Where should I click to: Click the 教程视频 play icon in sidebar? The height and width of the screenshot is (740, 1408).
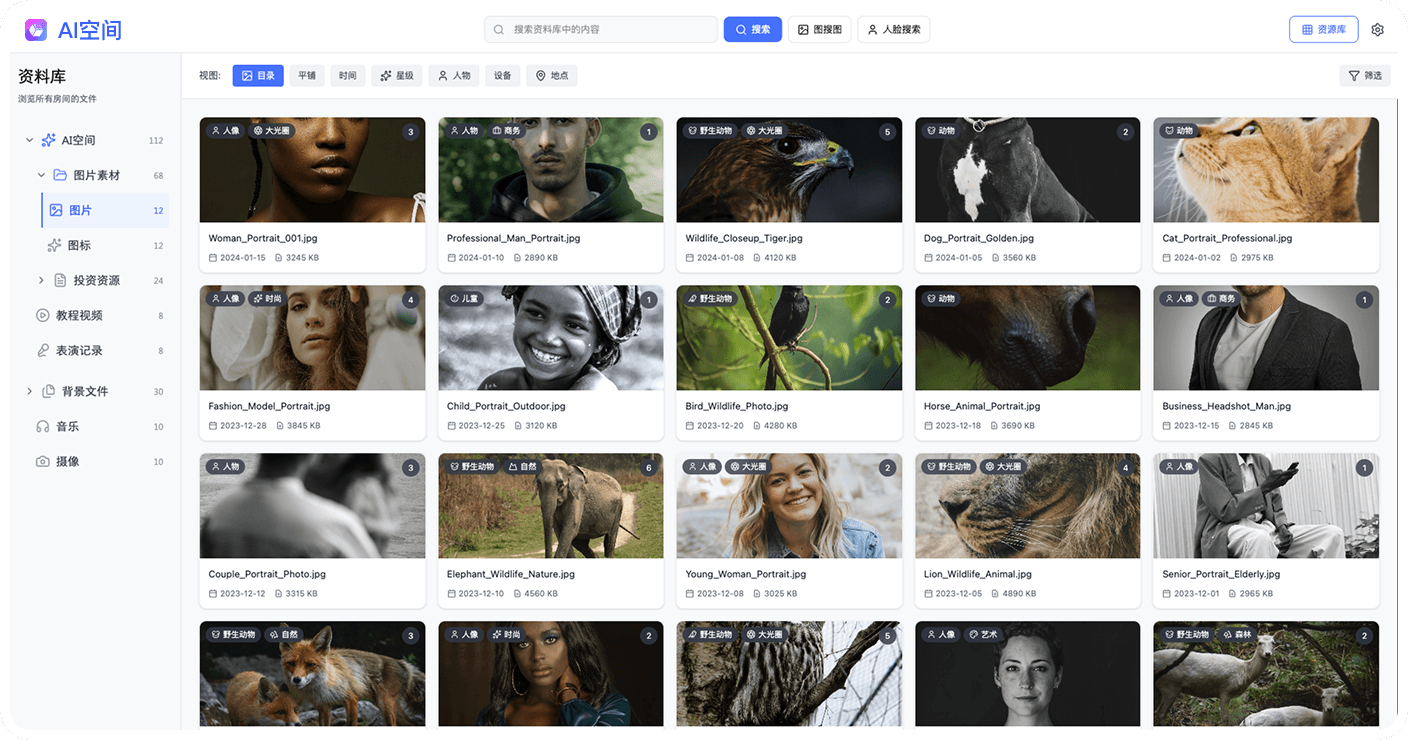pos(43,315)
